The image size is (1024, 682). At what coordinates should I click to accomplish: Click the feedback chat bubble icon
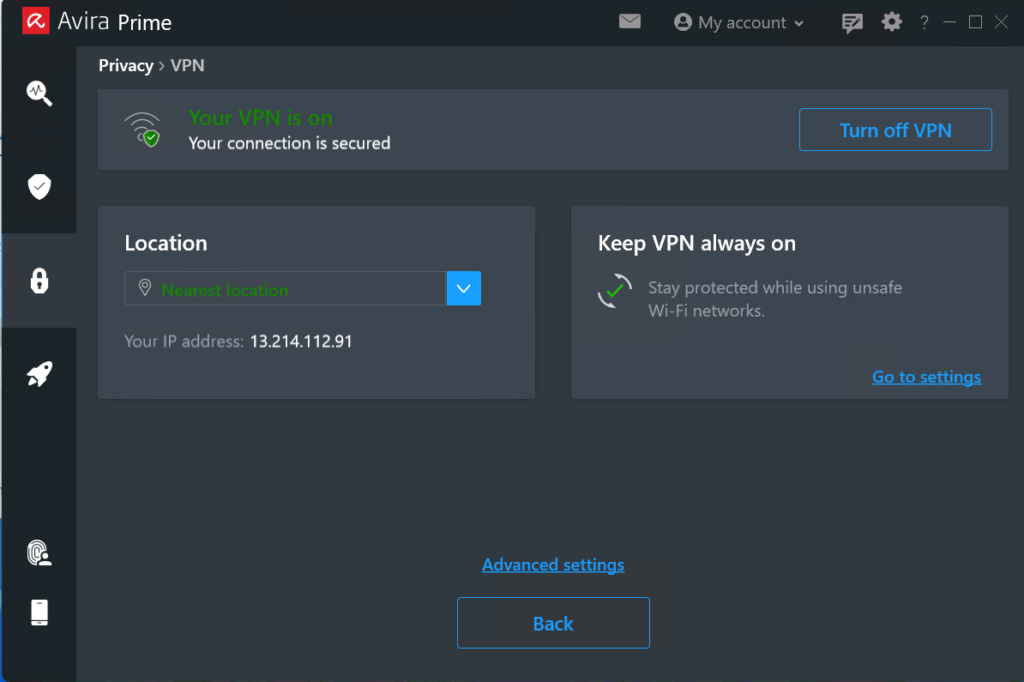(852, 22)
